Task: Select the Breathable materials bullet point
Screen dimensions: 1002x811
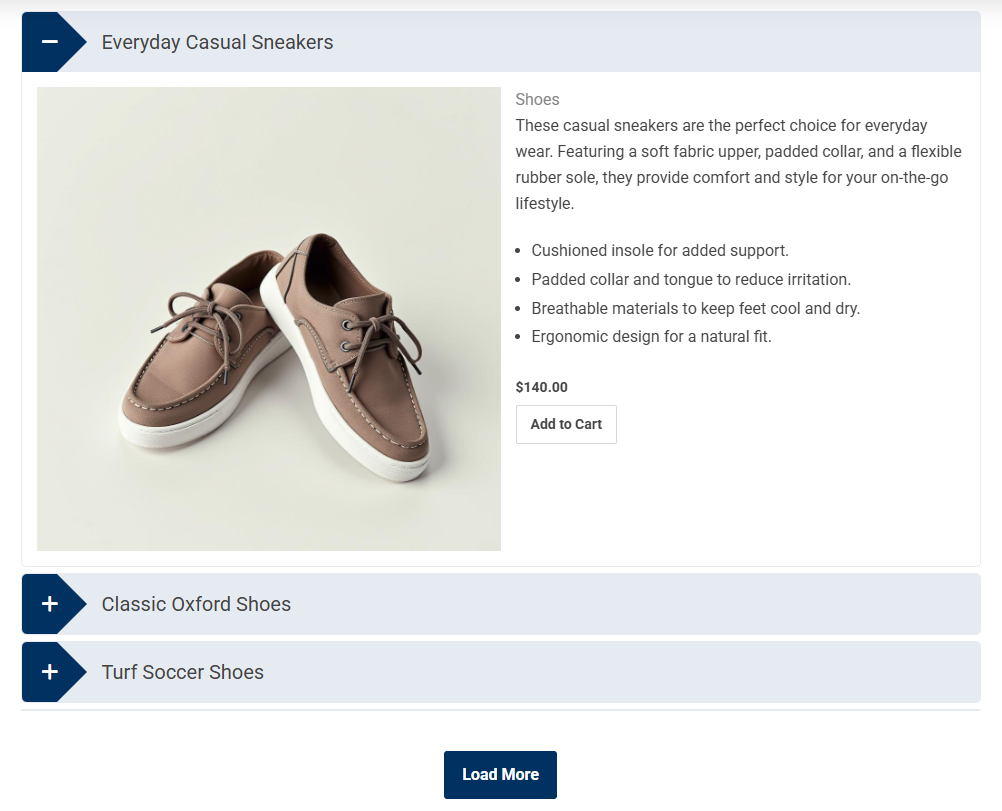Action: pos(695,308)
